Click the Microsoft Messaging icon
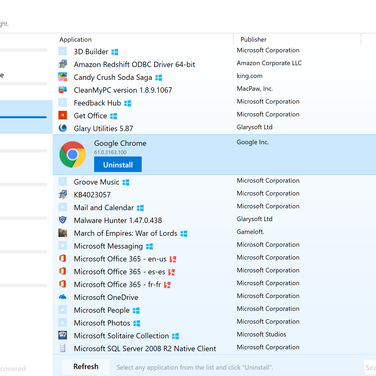Screen dimensions: 376x376 [x=63, y=246]
